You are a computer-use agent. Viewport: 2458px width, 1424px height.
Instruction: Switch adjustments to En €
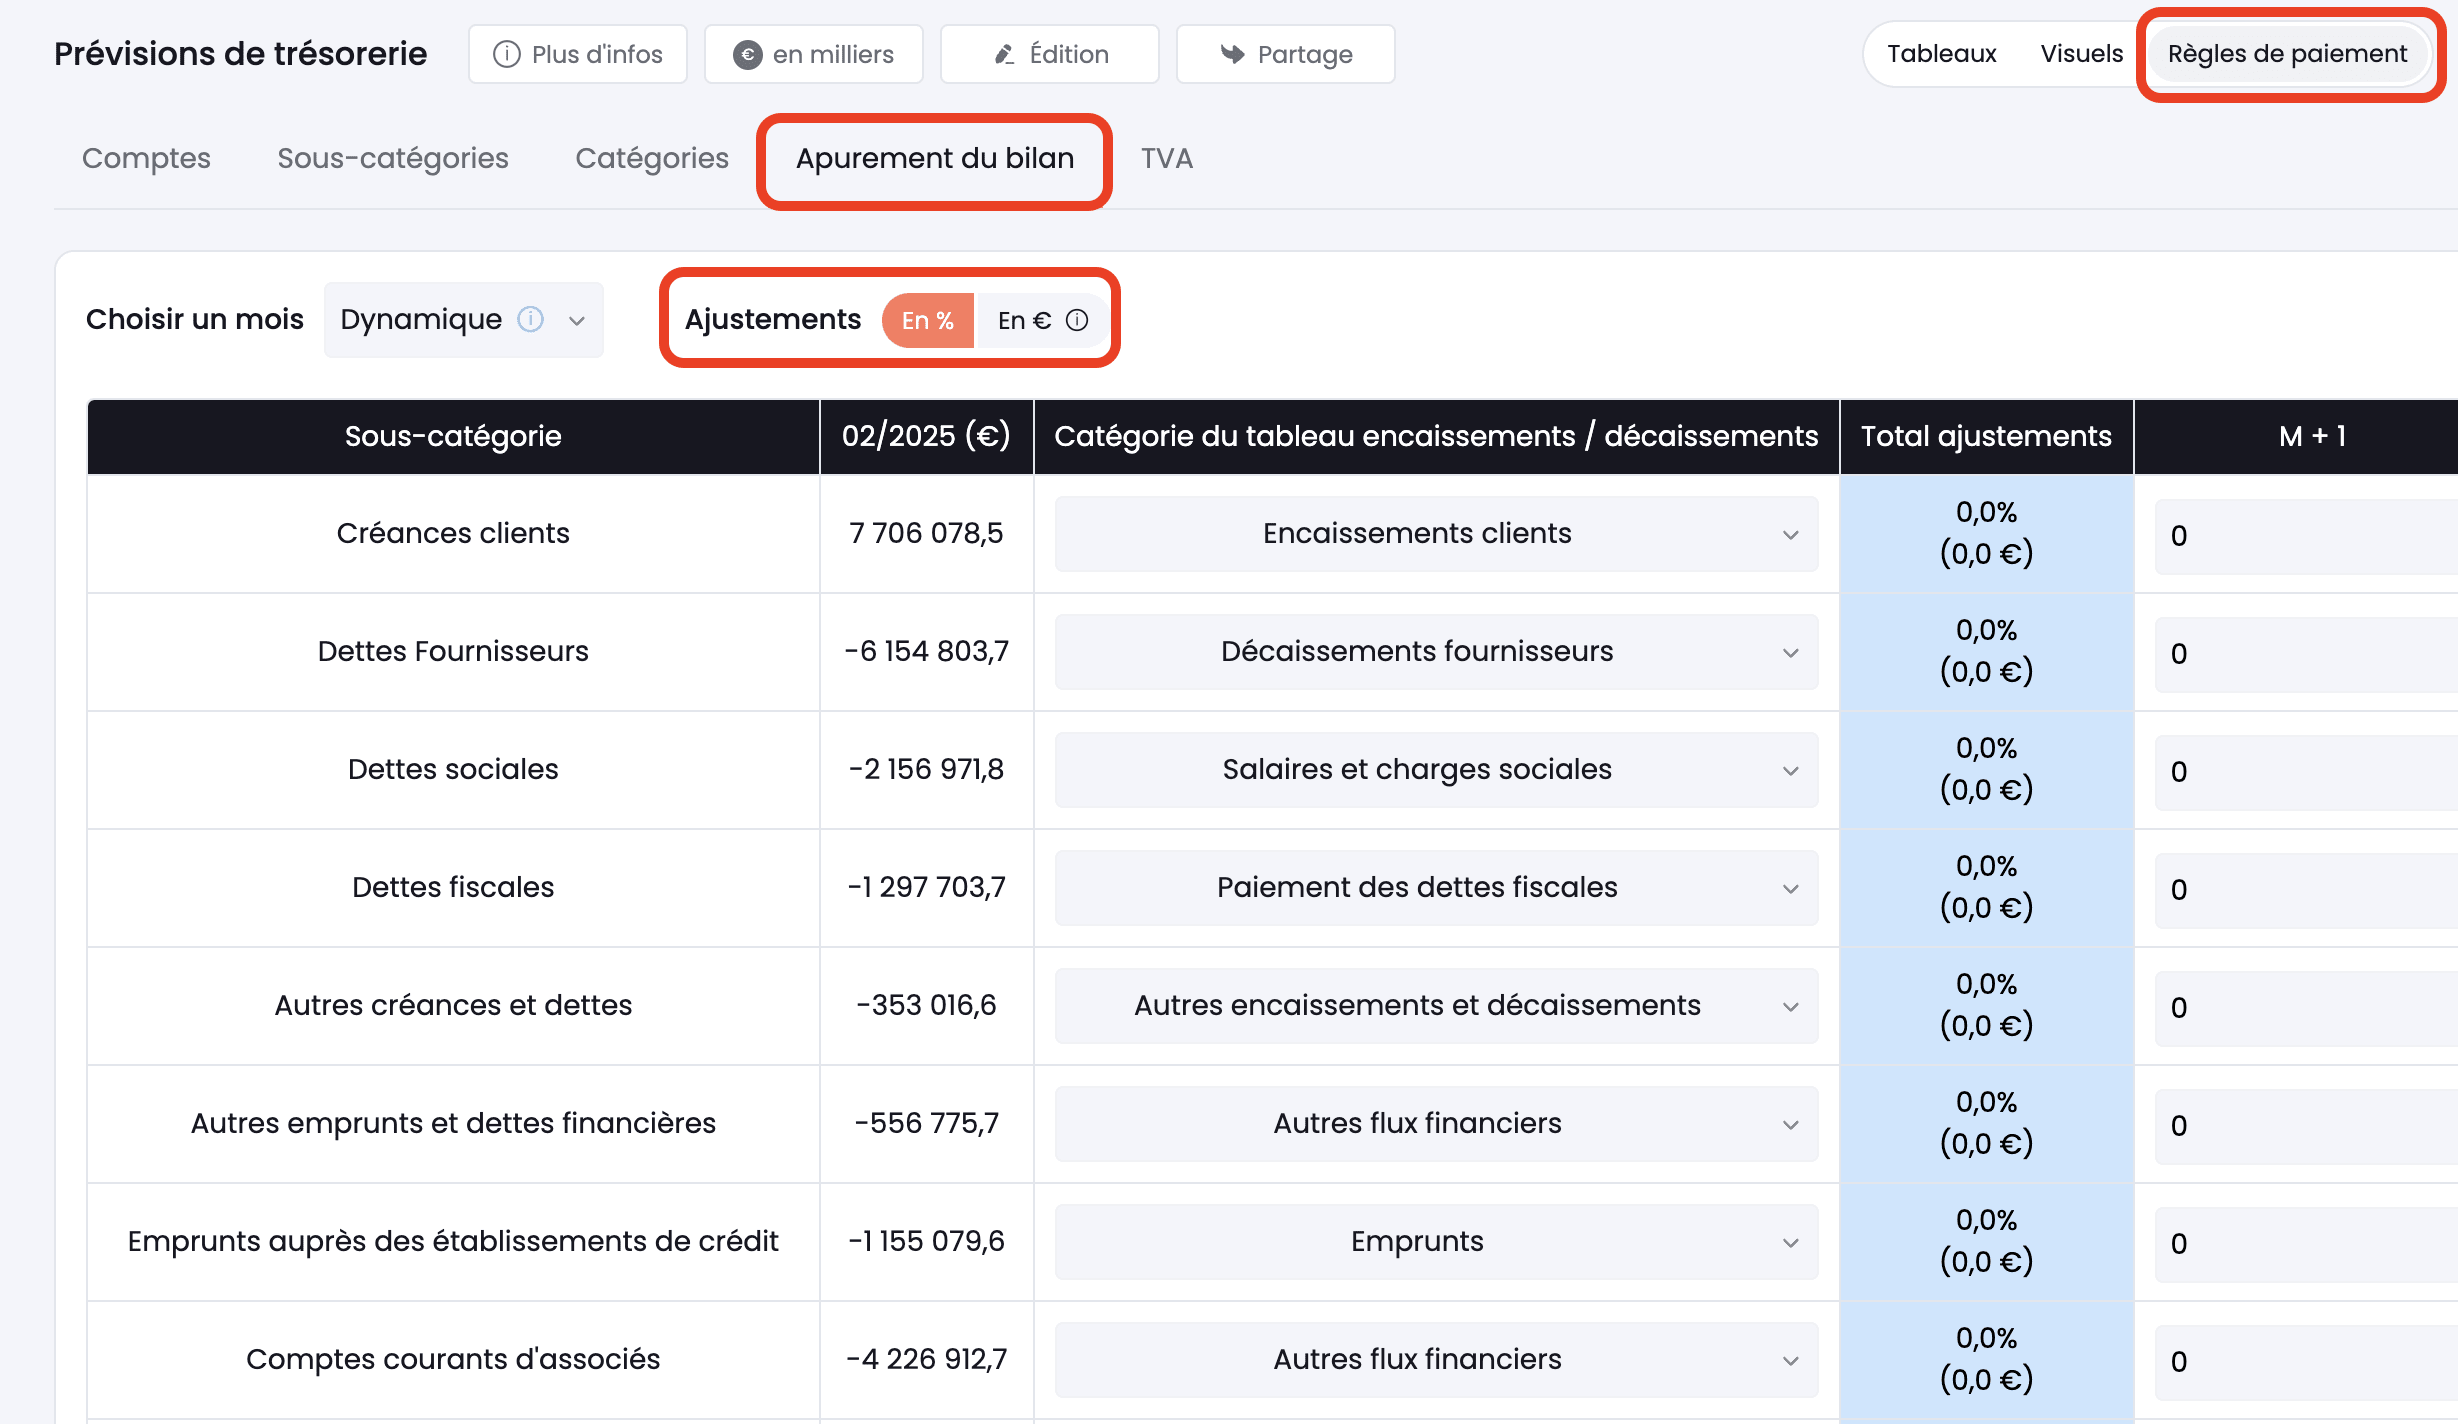point(1042,320)
